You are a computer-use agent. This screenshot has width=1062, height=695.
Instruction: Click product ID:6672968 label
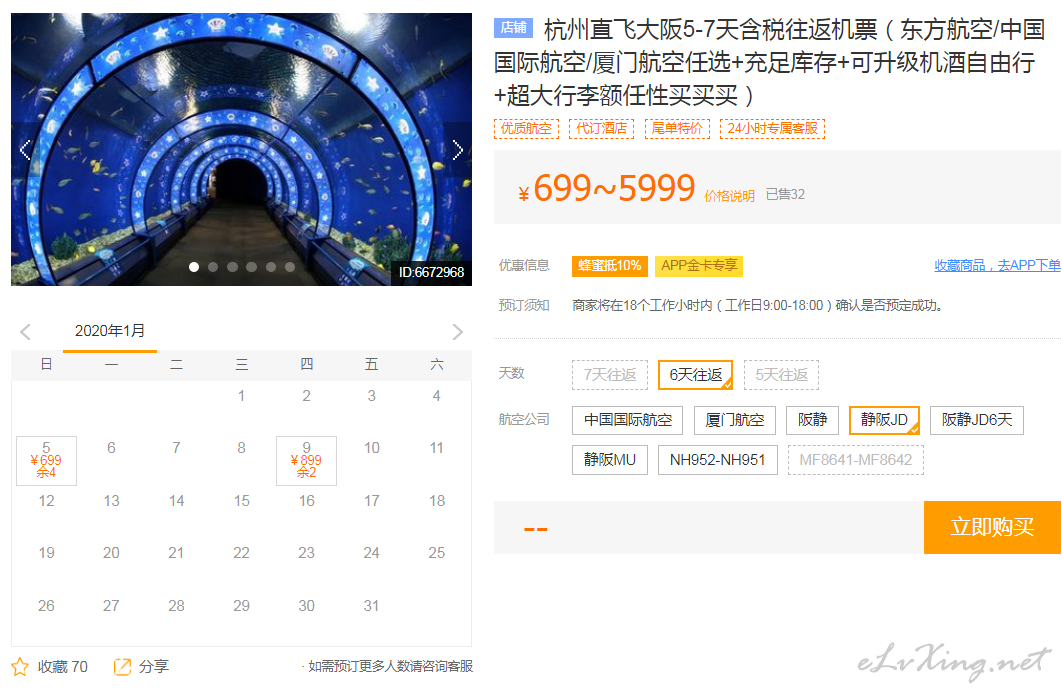[x=431, y=272]
